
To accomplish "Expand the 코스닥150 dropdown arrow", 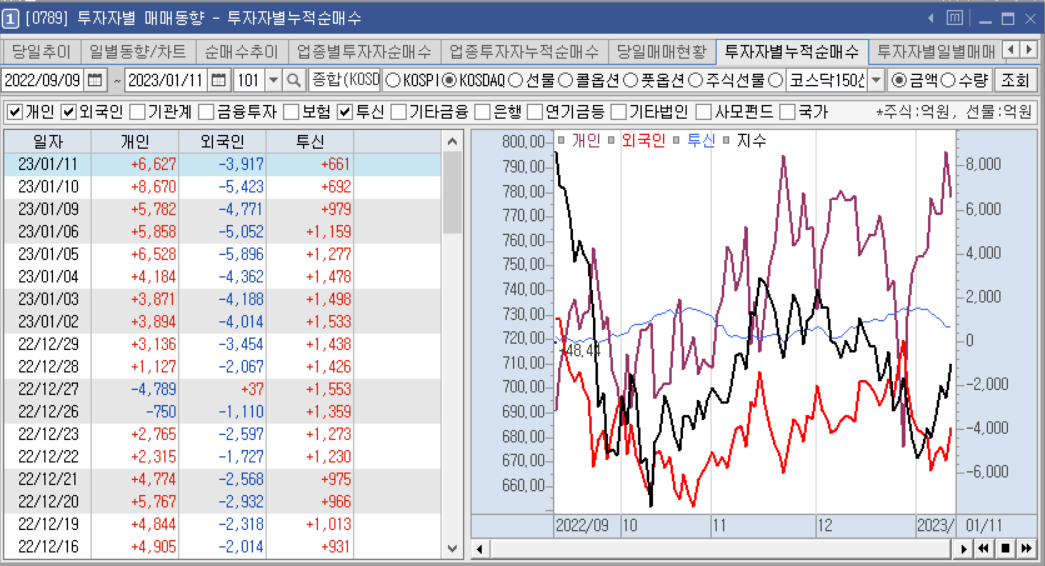I will [x=876, y=81].
